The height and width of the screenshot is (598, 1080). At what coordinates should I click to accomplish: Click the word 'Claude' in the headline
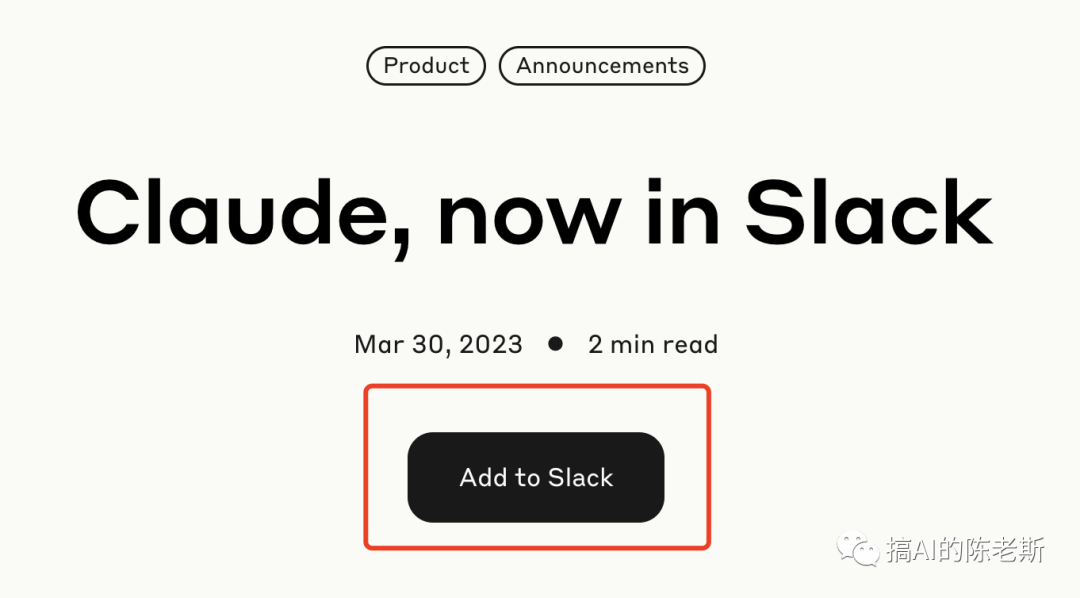232,212
